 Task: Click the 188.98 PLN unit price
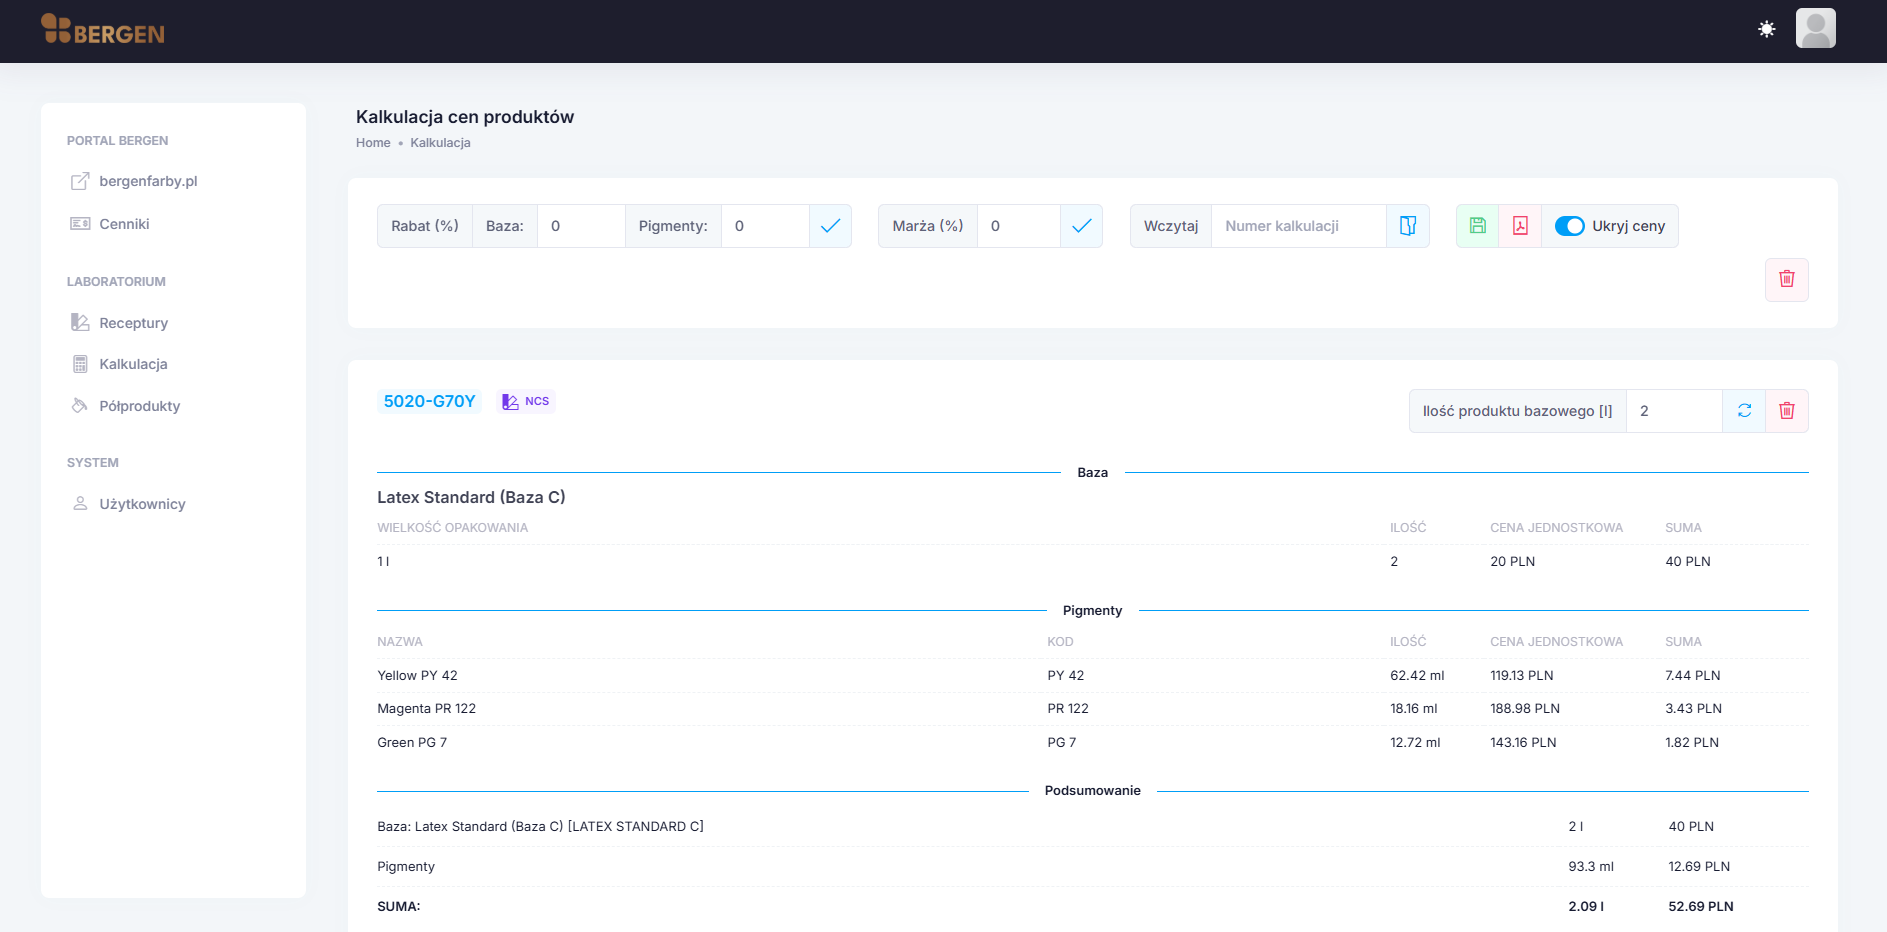pos(1525,709)
